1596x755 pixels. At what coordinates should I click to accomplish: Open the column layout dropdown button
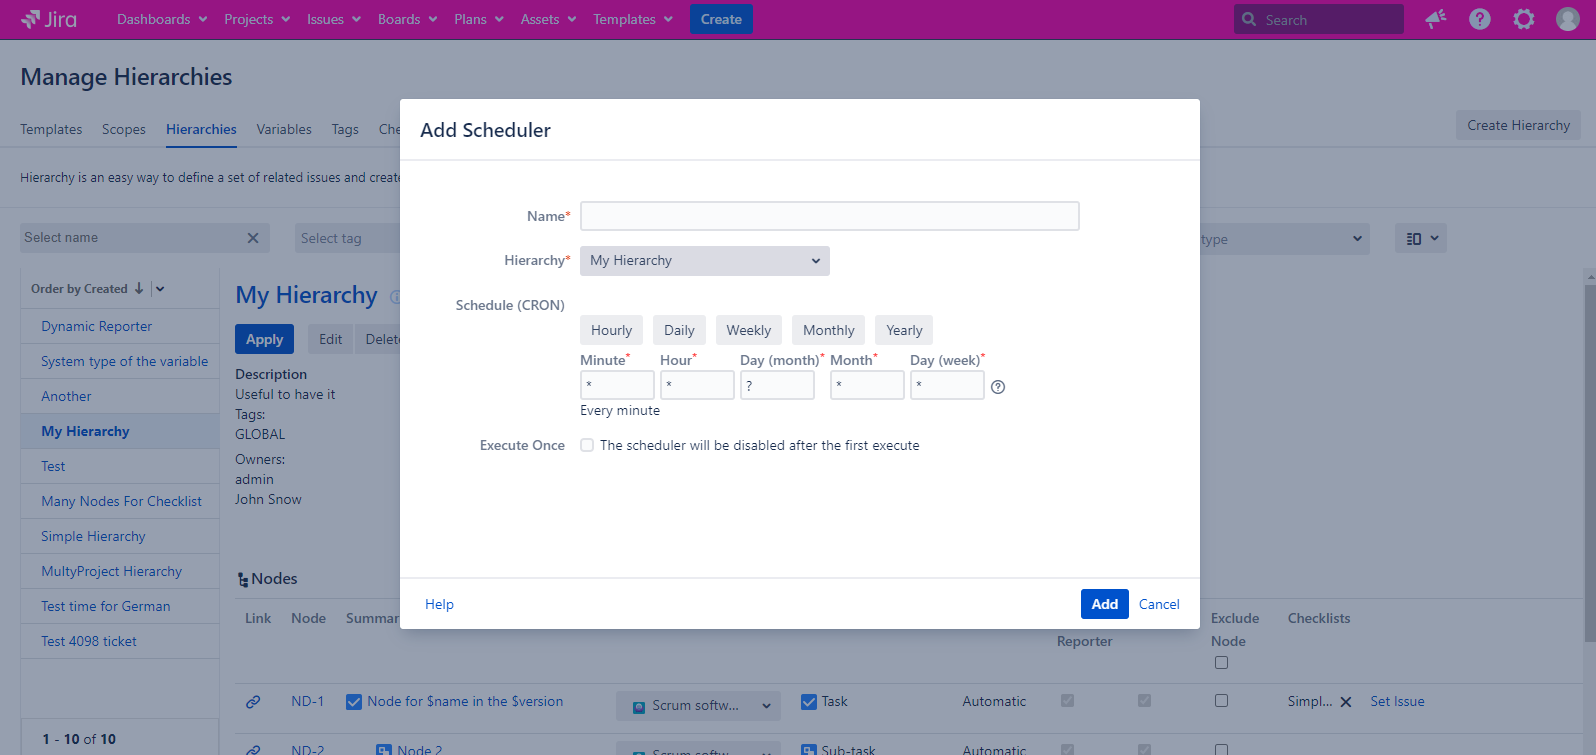tap(1421, 238)
